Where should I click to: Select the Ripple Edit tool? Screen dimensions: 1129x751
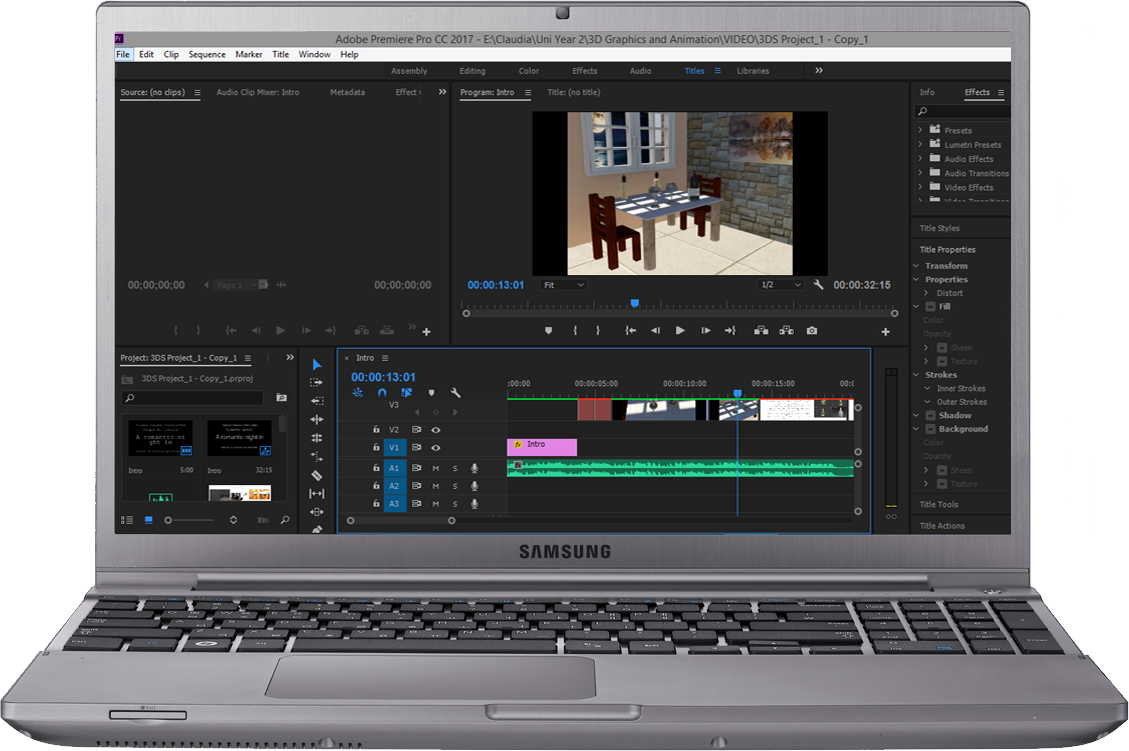pyautogui.click(x=317, y=420)
